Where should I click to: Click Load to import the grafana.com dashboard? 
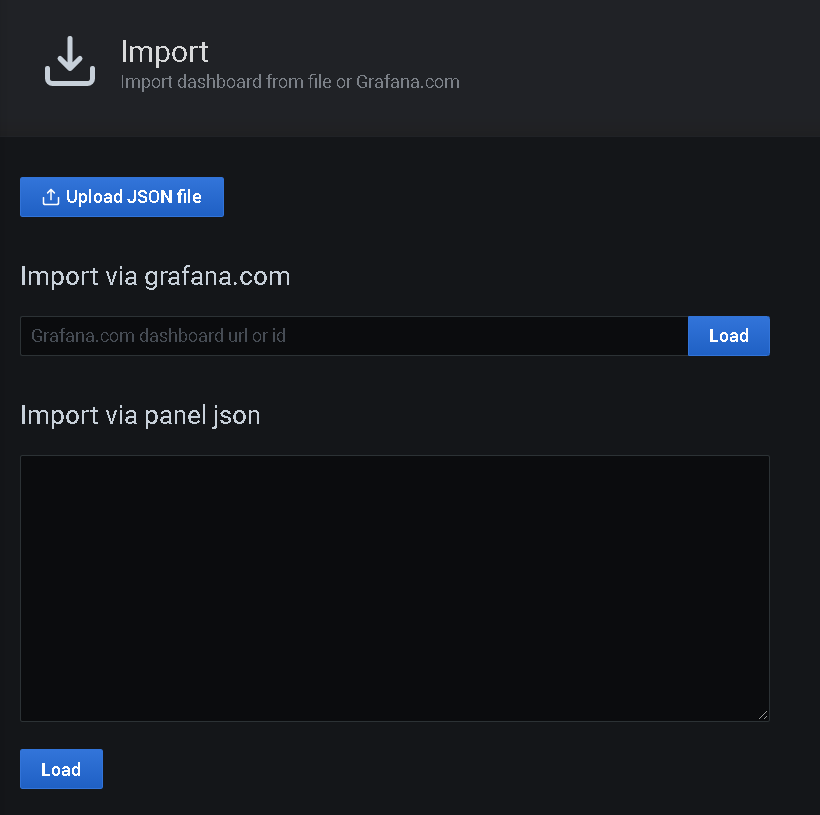coord(728,335)
